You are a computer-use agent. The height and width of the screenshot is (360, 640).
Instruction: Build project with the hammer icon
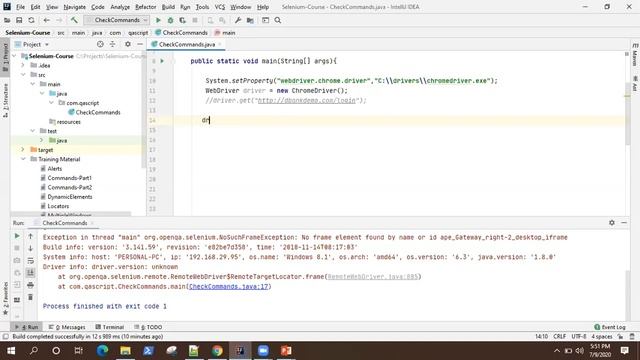[74, 20]
